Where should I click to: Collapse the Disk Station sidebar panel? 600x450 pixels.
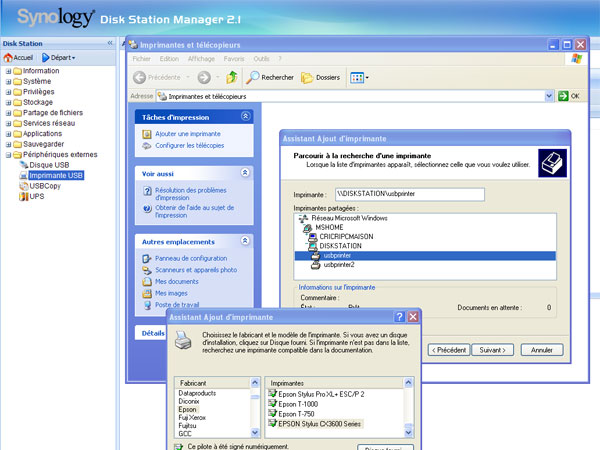pyautogui.click(x=110, y=43)
